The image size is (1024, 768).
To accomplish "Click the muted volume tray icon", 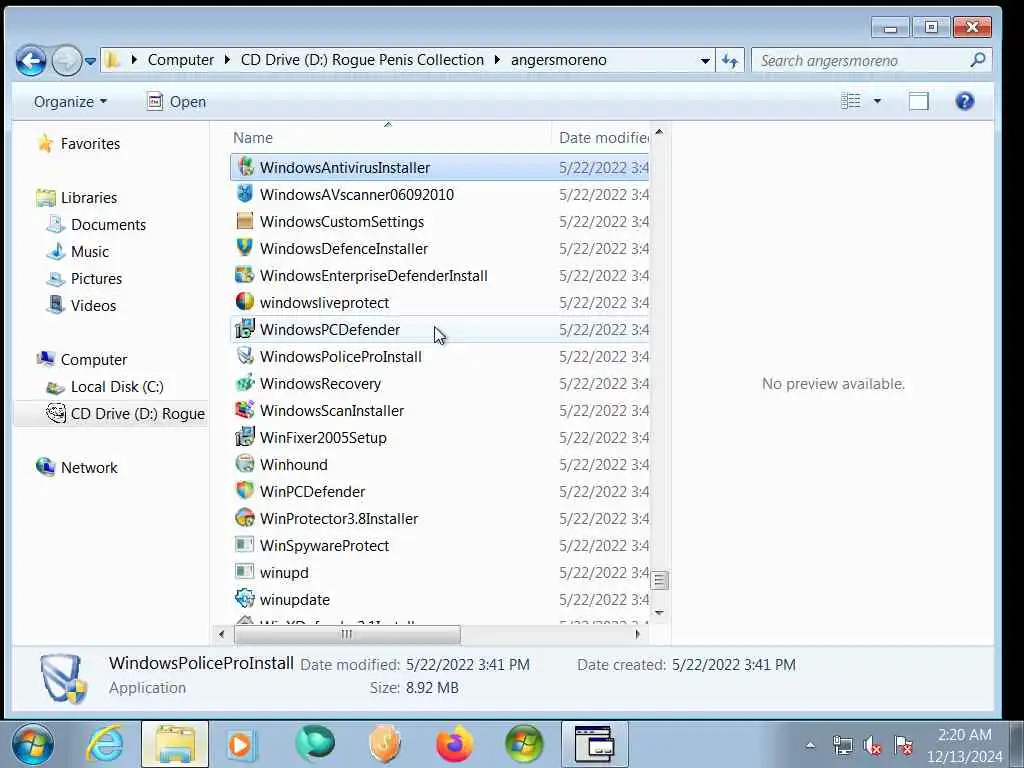I will pyautogui.click(x=872, y=745).
